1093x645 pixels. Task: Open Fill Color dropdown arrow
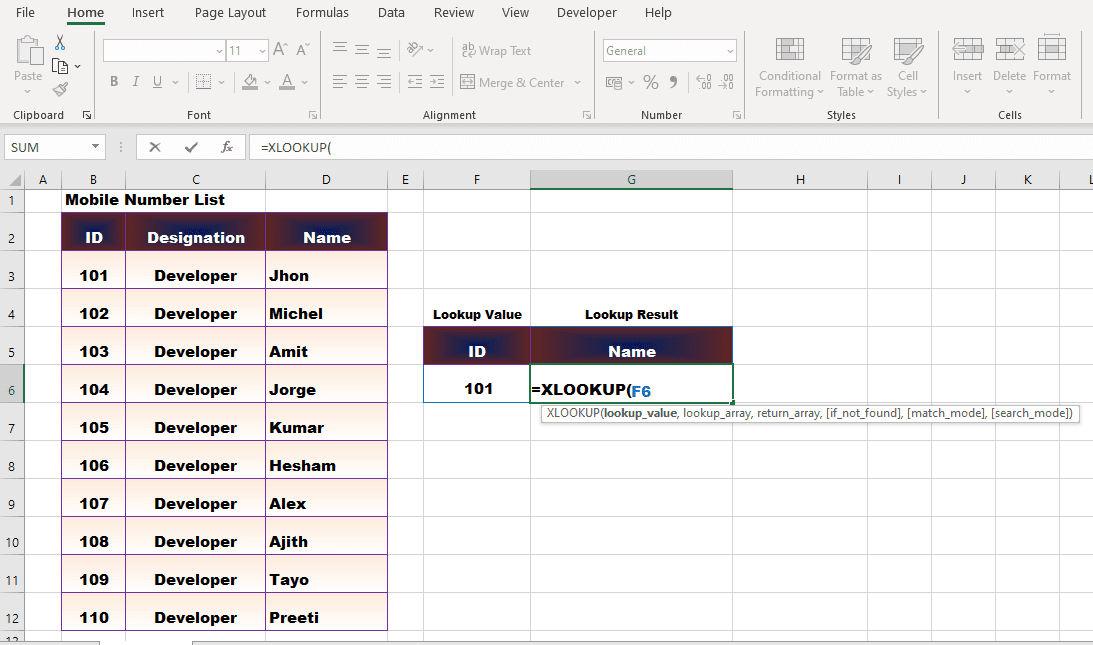pyautogui.click(x=267, y=82)
